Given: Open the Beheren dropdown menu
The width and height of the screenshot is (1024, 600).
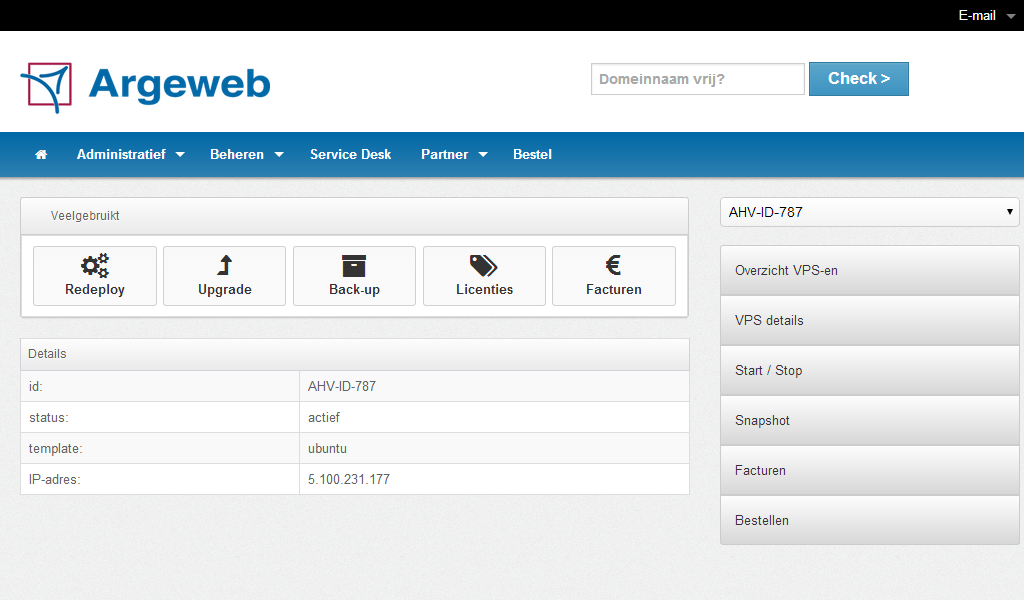Looking at the screenshot, I should tap(246, 155).
